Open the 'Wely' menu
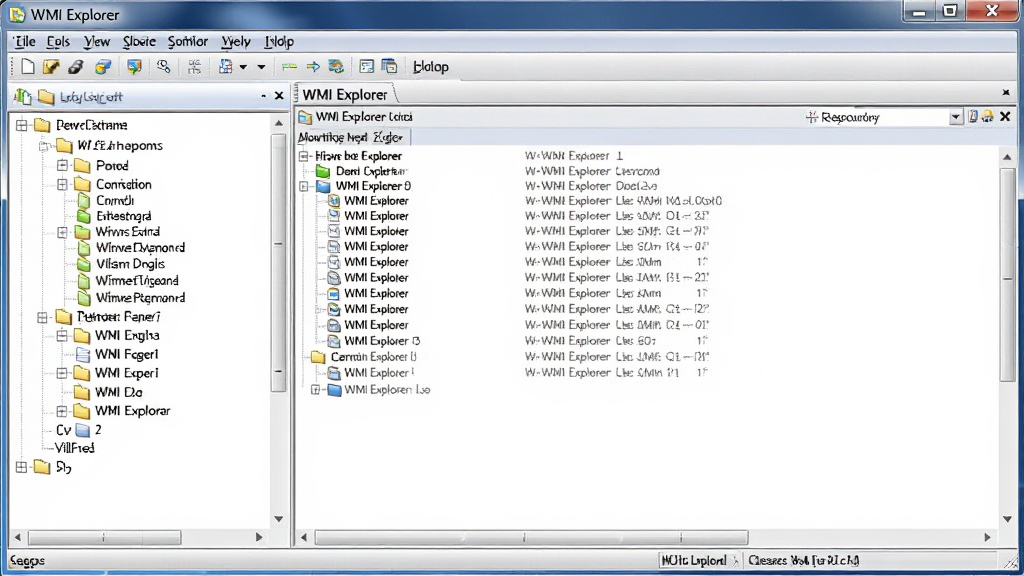 [x=236, y=42]
